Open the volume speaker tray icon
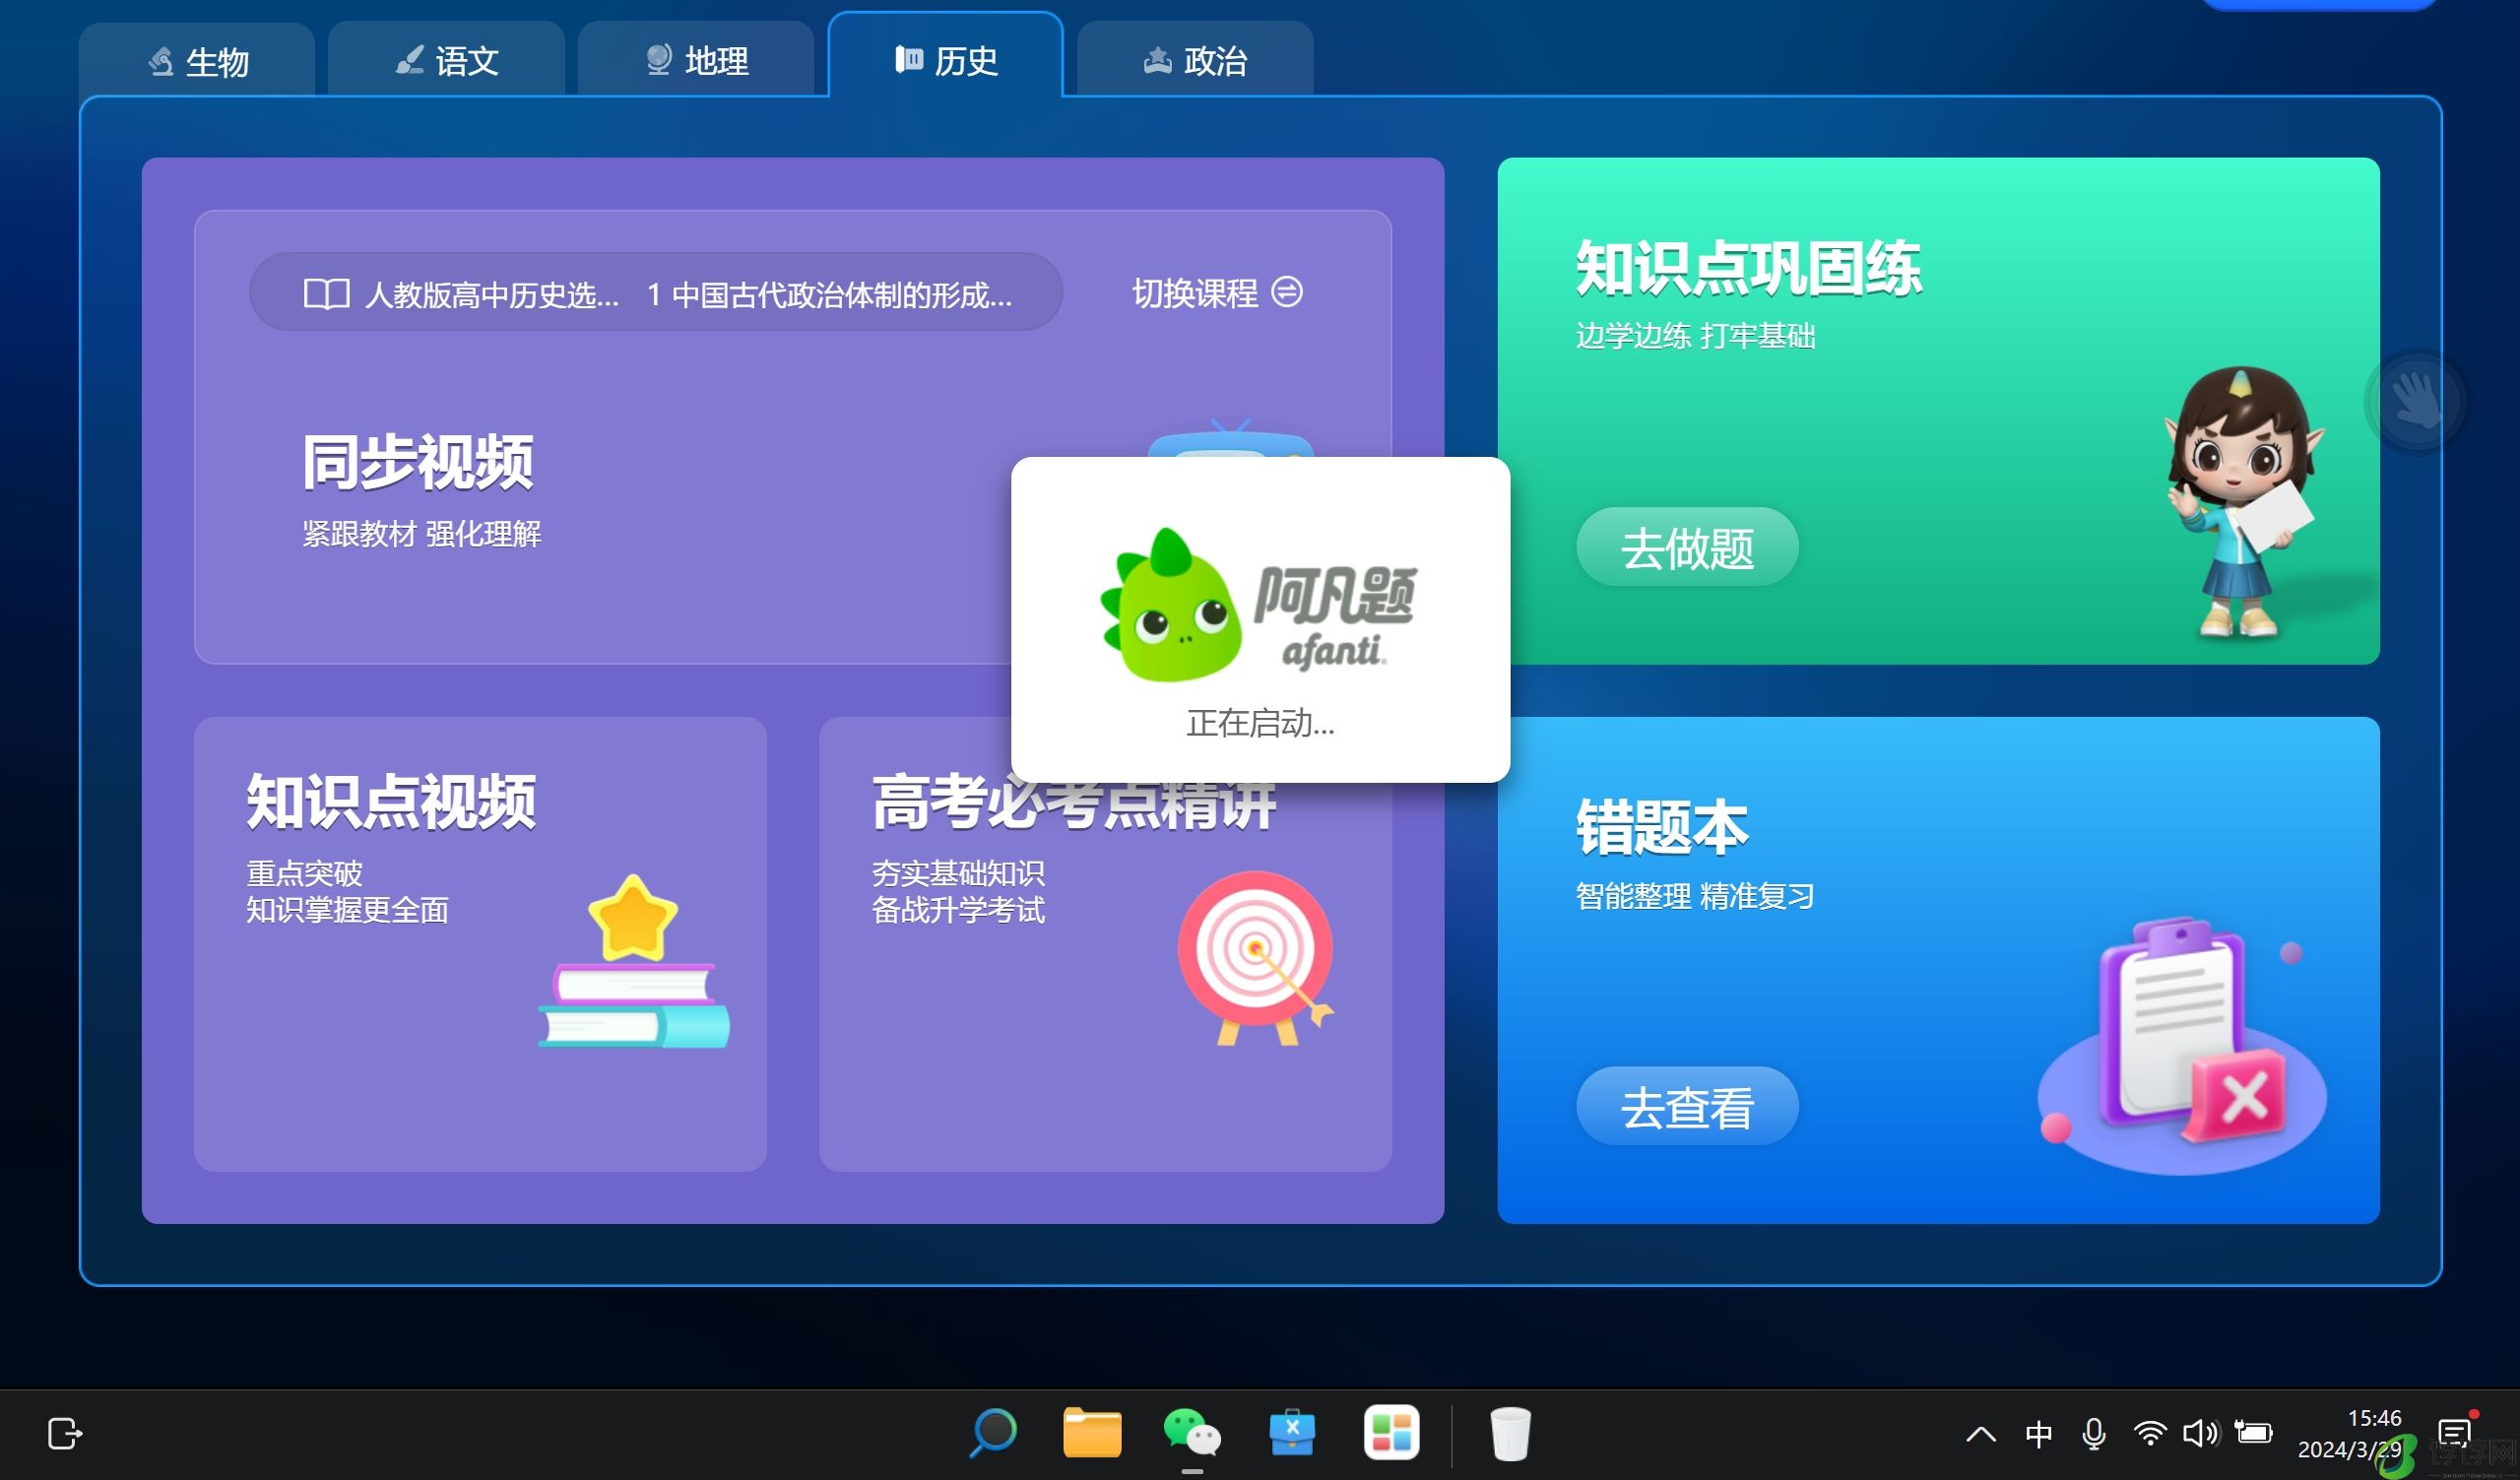The image size is (2520, 1480). [x=2201, y=1434]
